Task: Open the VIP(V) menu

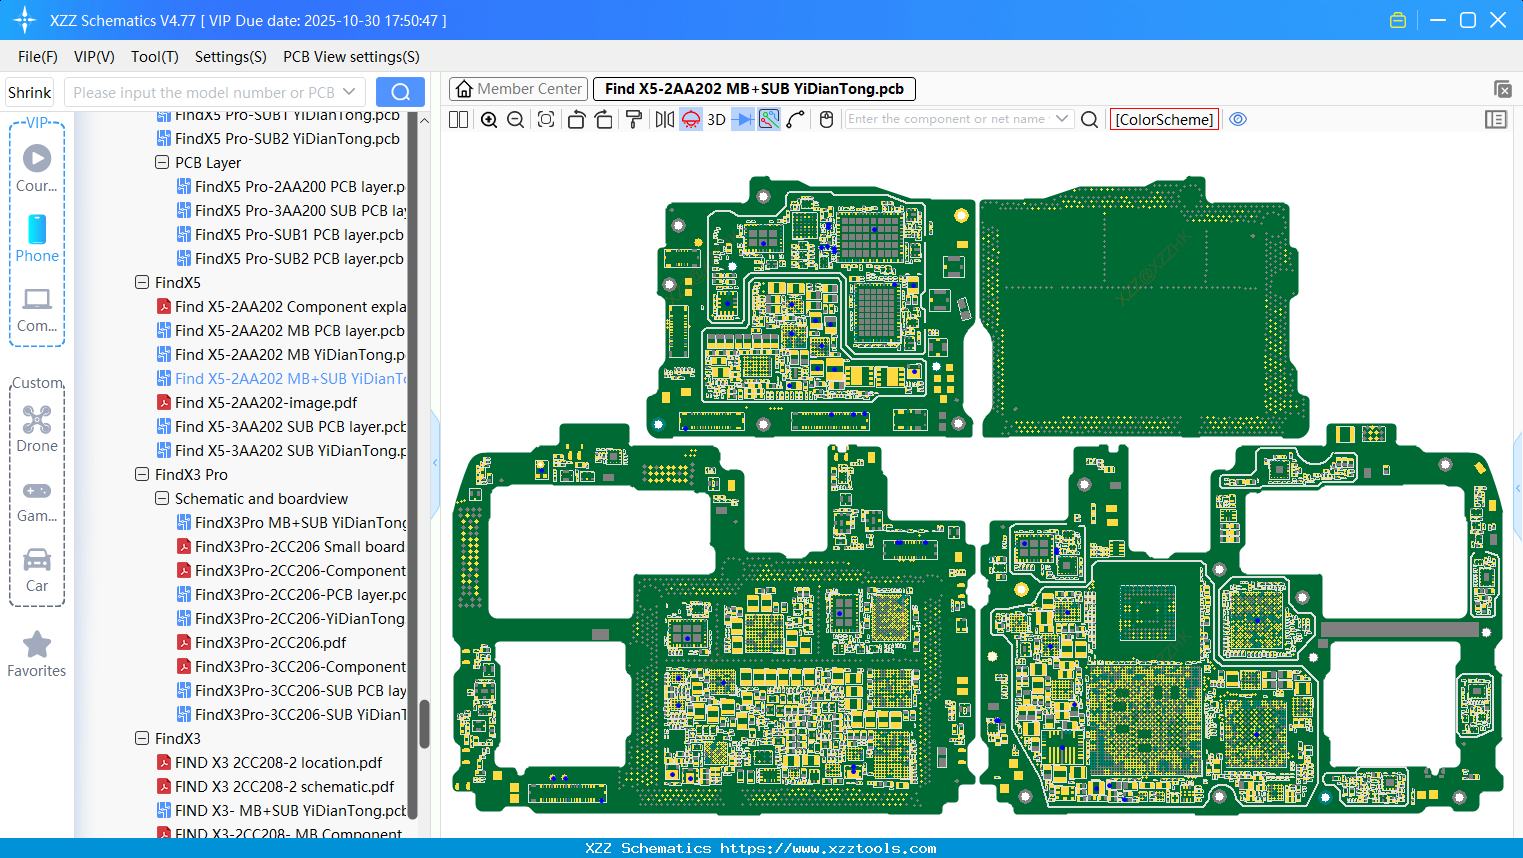Action: click(94, 57)
